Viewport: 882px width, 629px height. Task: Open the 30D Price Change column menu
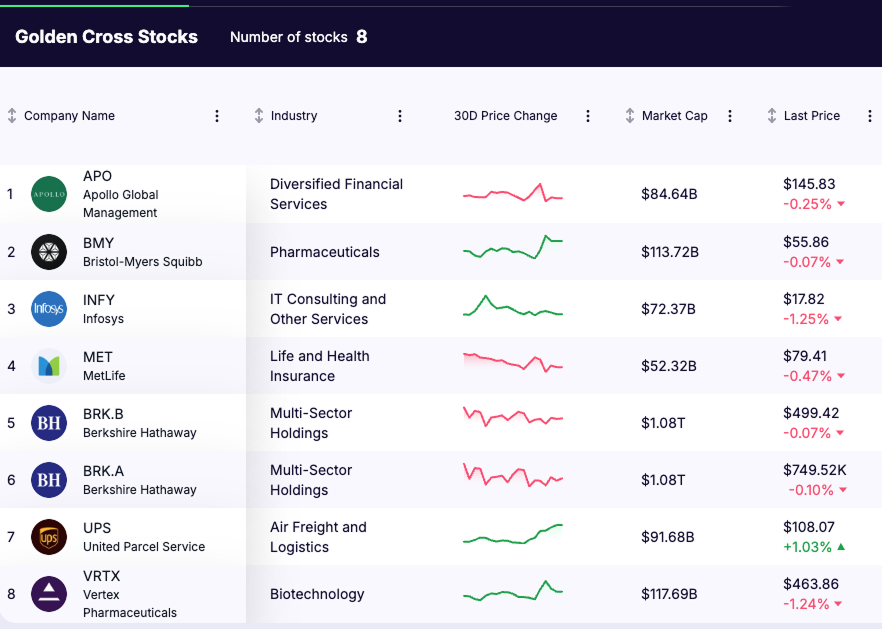pos(589,115)
